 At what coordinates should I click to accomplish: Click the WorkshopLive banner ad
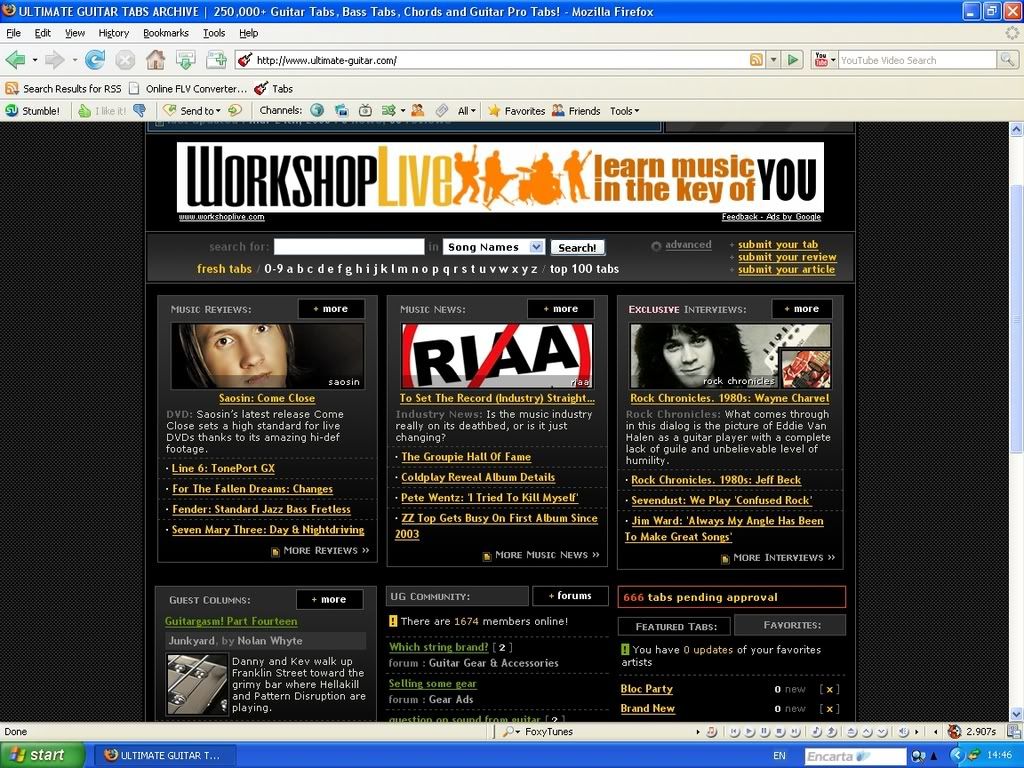tap(500, 177)
